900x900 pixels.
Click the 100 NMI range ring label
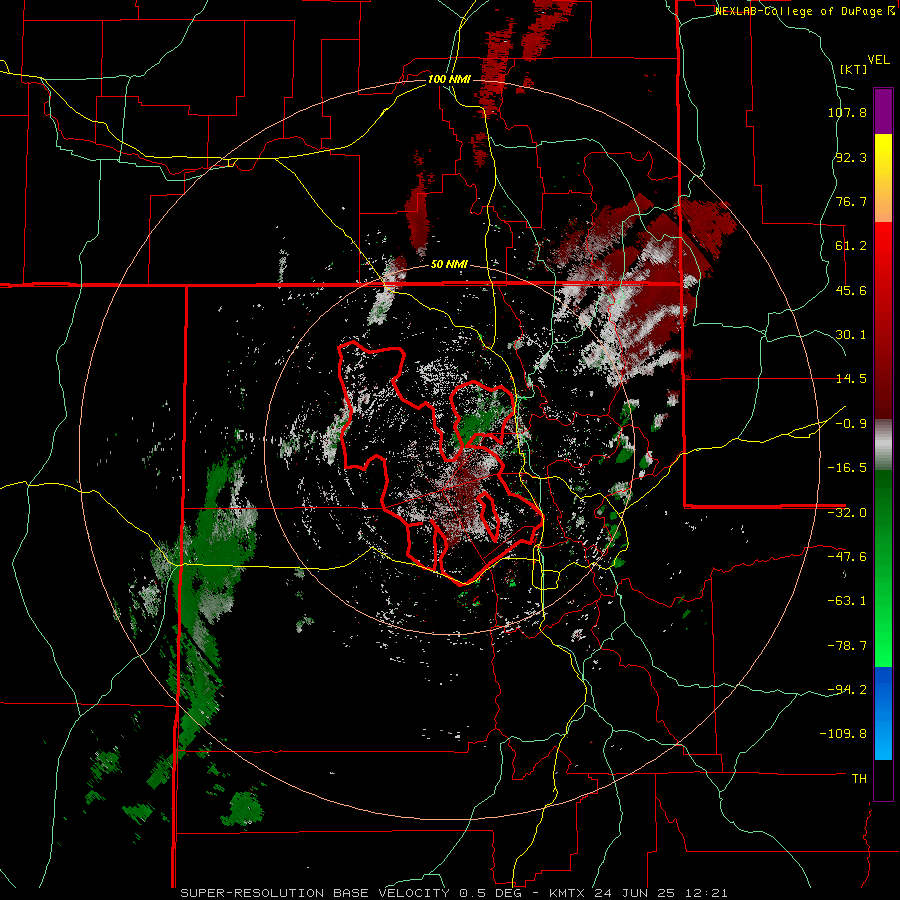point(449,79)
